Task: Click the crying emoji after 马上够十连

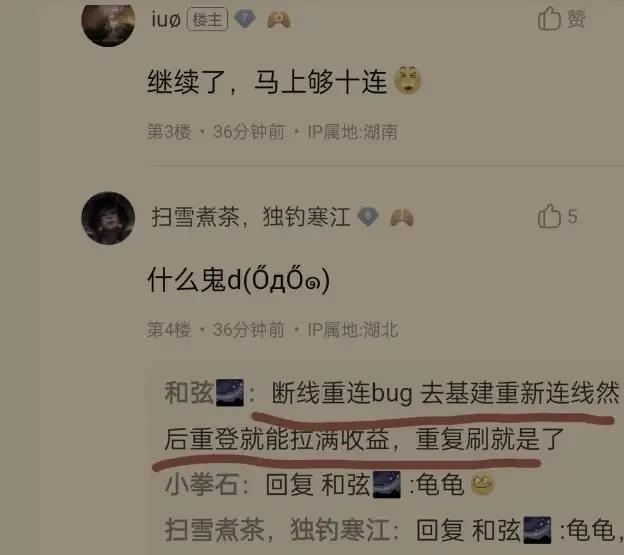Action: click(408, 80)
